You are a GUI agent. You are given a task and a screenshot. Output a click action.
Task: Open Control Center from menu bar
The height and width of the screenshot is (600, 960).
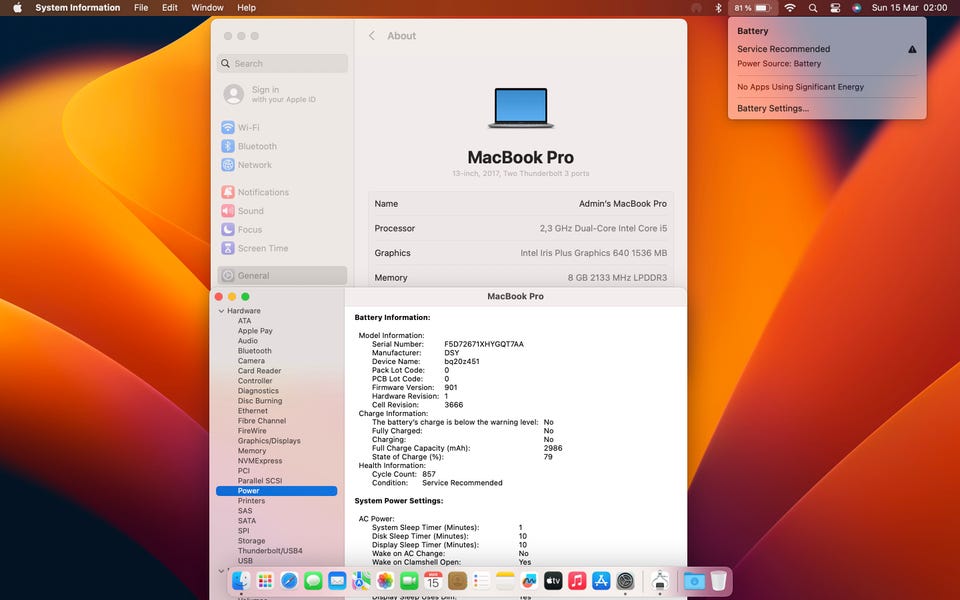point(835,8)
